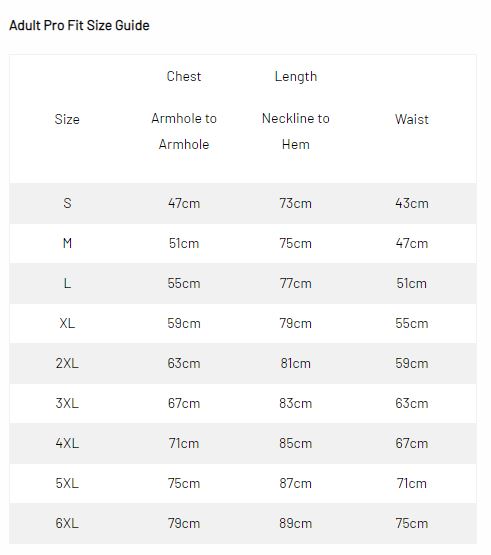Select the Neckline to Hem subheading
The image size is (491, 555).
296,131
